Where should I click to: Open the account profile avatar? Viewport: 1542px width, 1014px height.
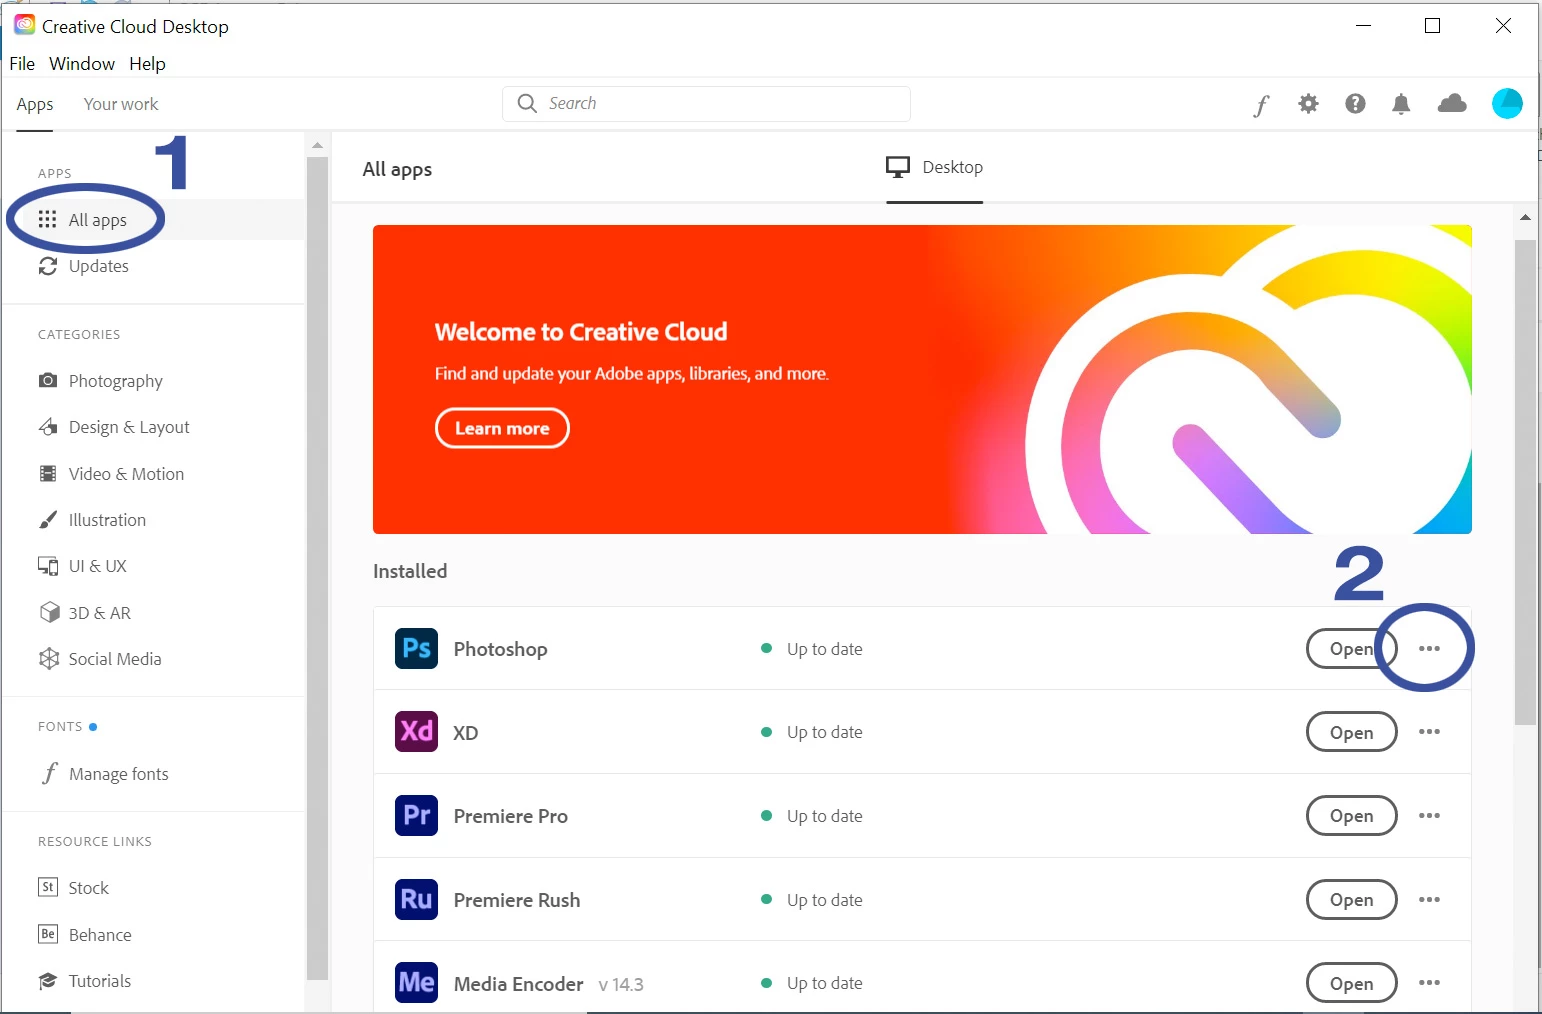point(1507,103)
